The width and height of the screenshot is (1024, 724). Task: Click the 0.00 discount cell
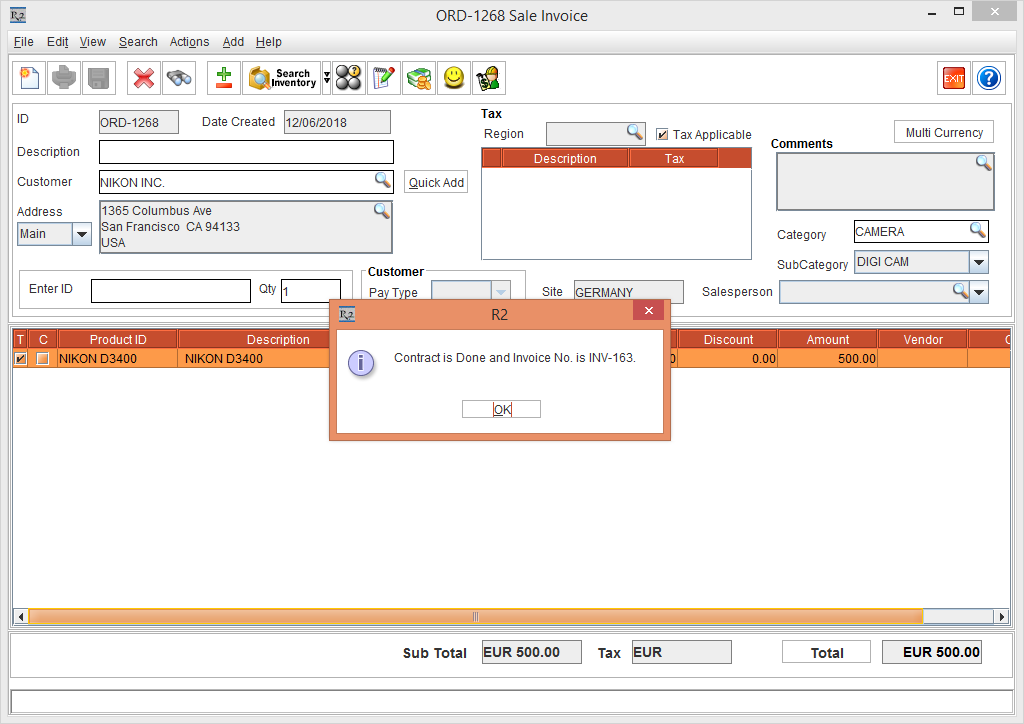[x=728, y=358]
